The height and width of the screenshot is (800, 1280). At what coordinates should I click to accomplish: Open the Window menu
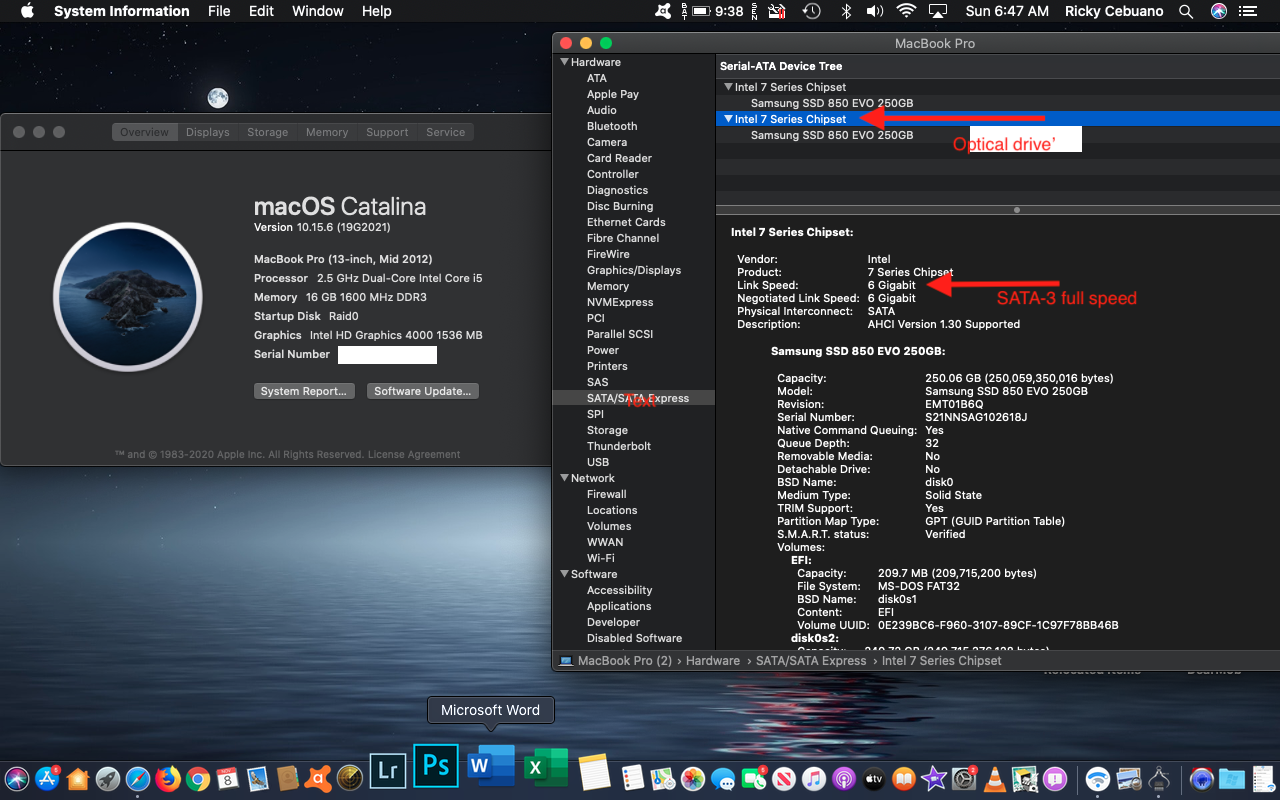click(317, 11)
